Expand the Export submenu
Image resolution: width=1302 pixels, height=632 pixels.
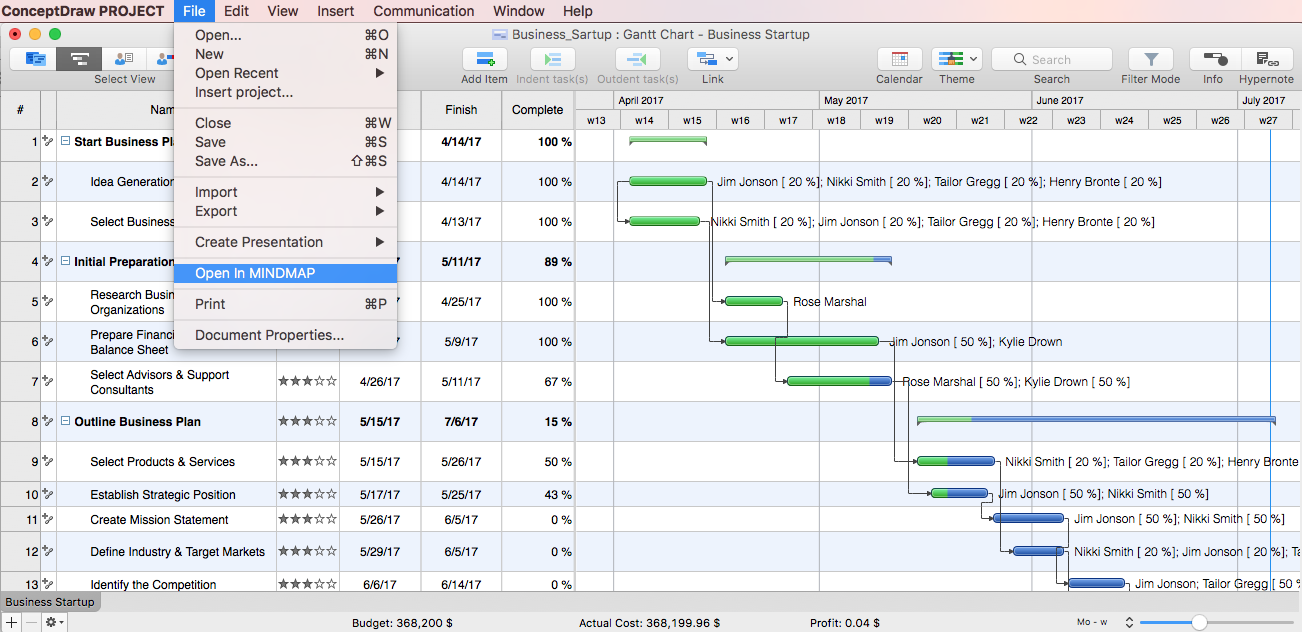tap(380, 211)
